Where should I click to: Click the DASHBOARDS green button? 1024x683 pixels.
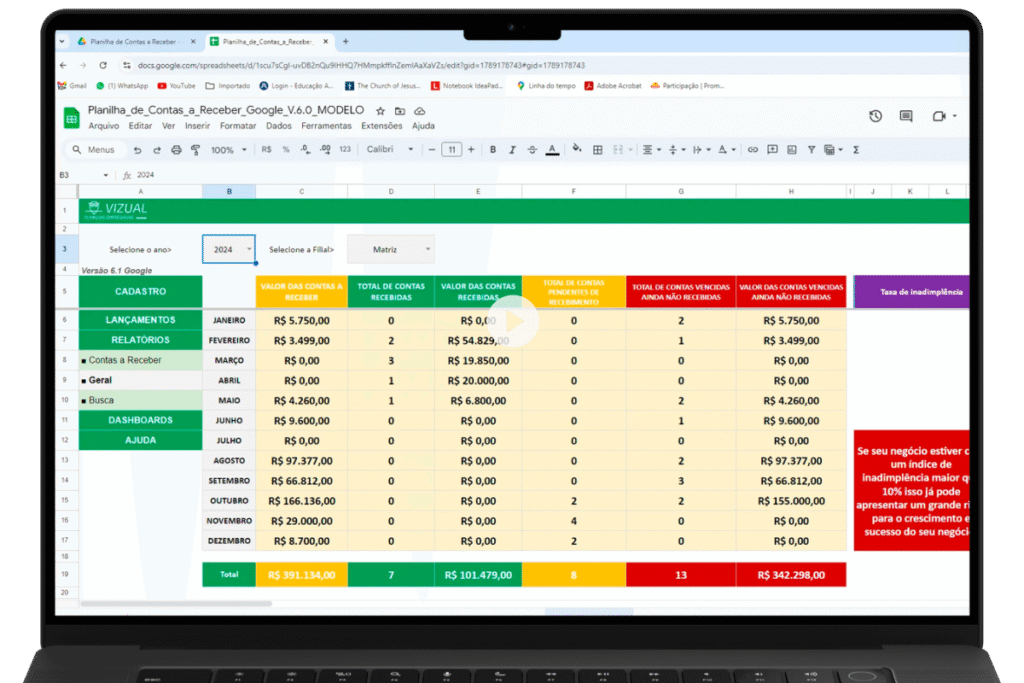coord(140,420)
